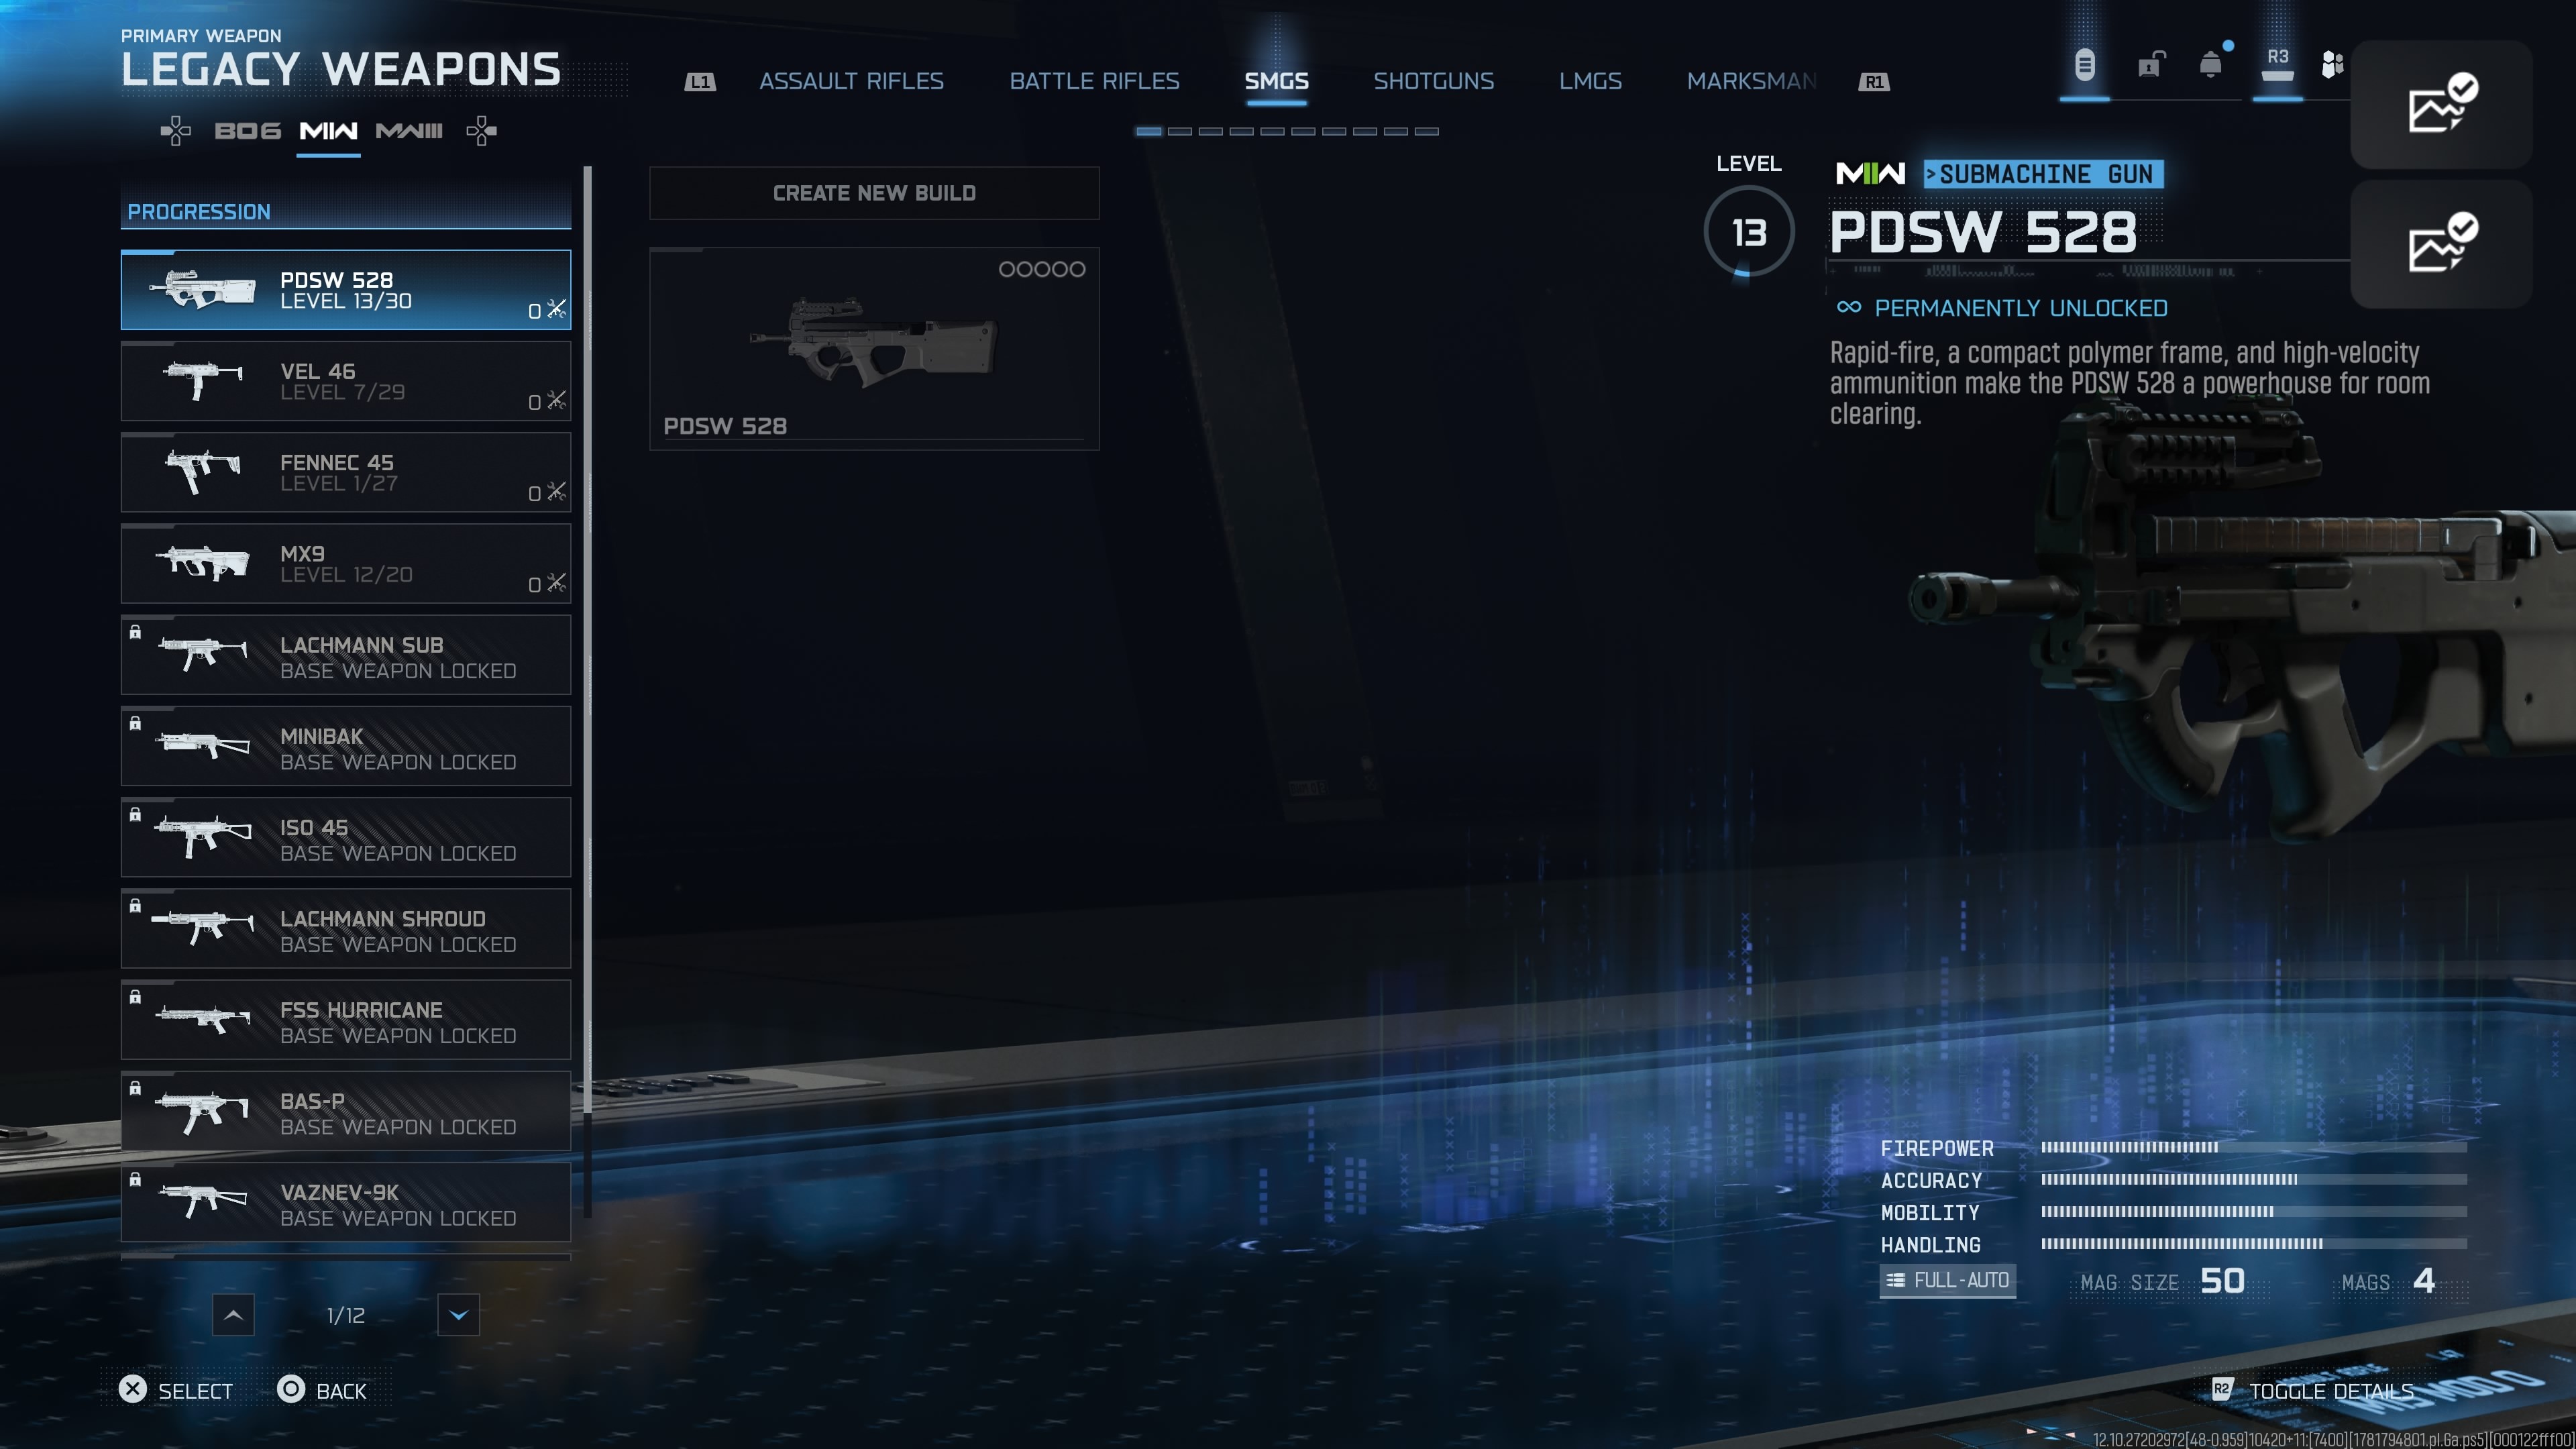2576x1449 pixels.
Task: Click the PROGRESSION section header
Action: (x=346, y=211)
